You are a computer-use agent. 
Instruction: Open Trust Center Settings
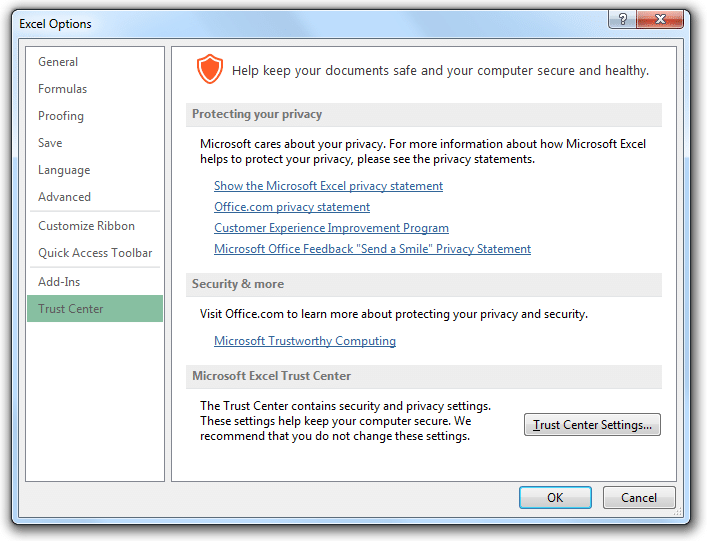pyautogui.click(x=592, y=425)
